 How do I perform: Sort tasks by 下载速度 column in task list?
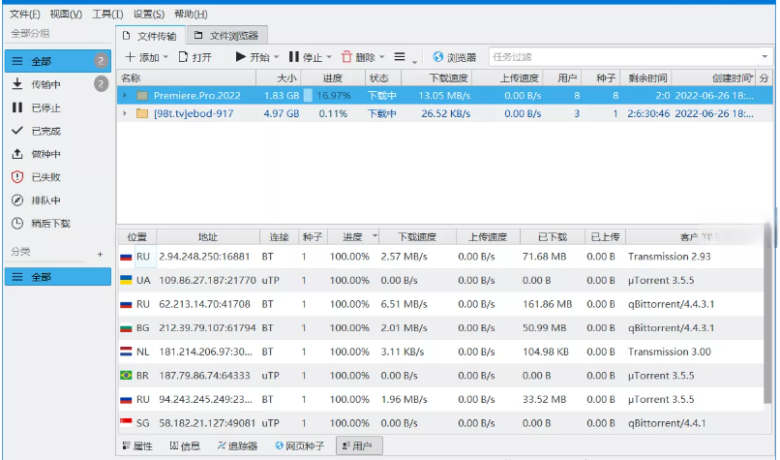(x=437, y=78)
